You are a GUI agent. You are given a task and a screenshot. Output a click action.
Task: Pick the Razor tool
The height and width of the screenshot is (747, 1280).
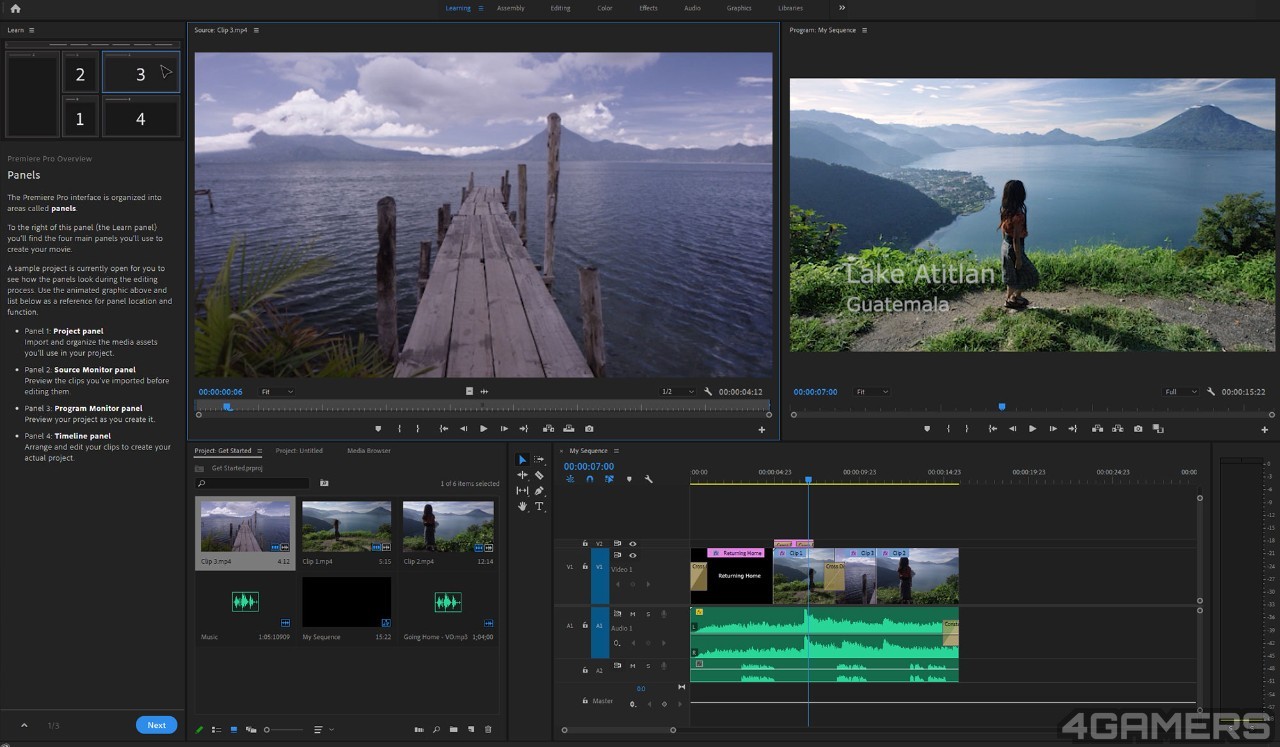point(539,475)
